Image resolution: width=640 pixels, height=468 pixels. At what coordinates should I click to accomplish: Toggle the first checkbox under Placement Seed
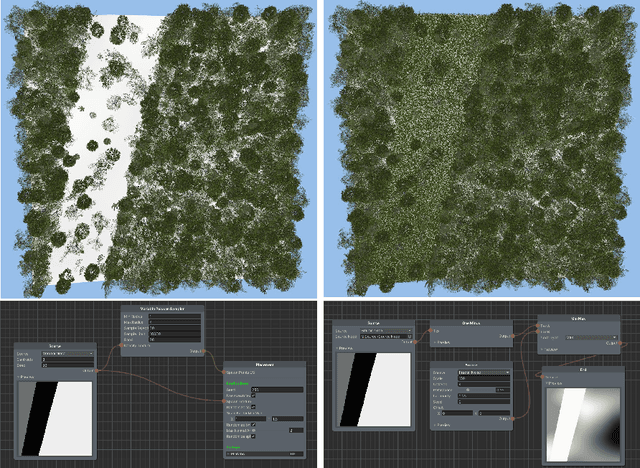click(251, 395)
